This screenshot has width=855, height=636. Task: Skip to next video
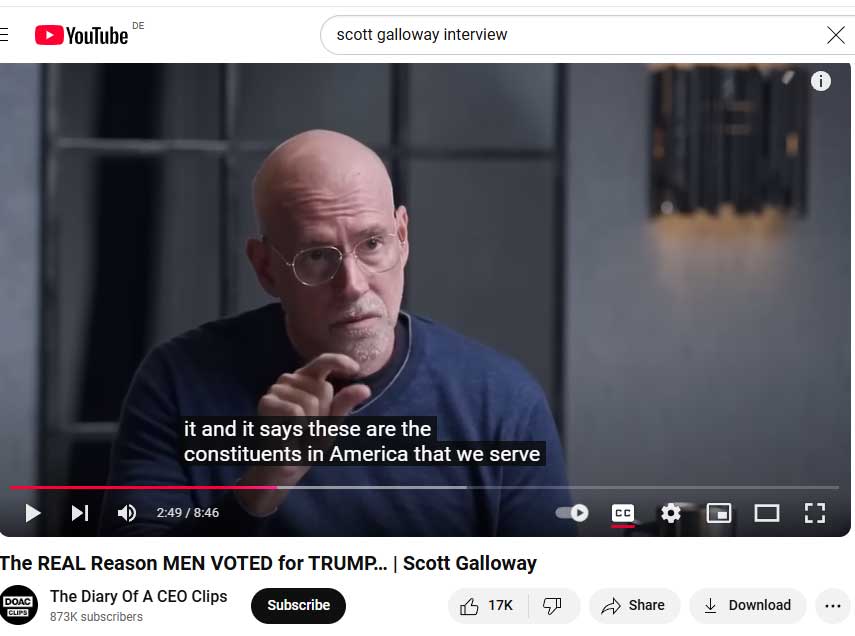point(80,513)
